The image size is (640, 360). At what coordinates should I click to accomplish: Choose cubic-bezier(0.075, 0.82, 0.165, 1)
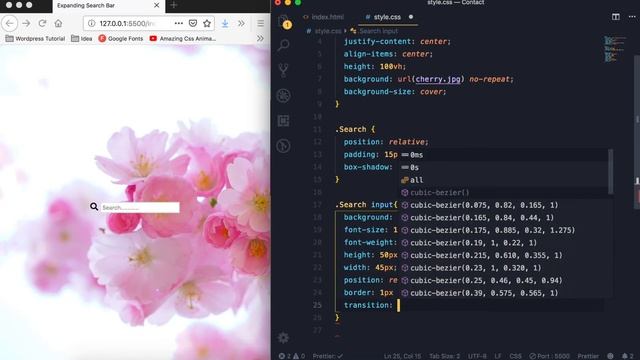coord(504,205)
